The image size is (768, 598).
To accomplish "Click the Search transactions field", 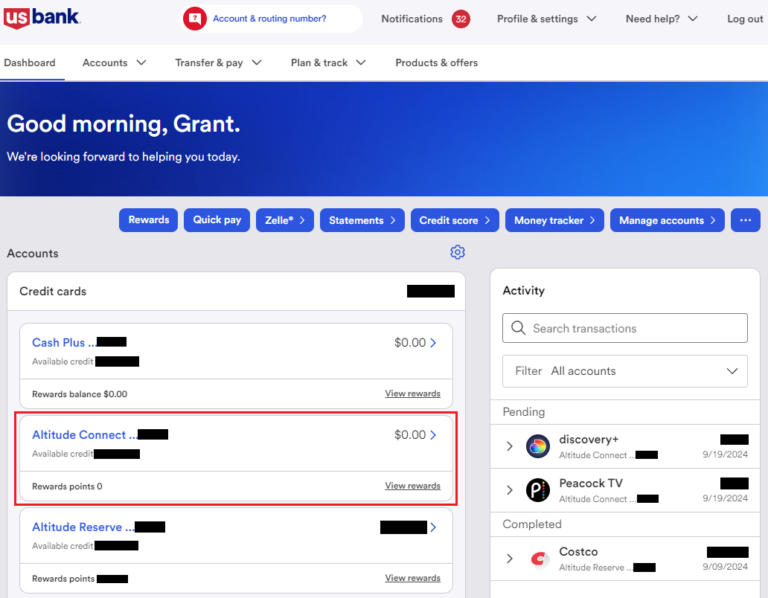I will [x=625, y=328].
